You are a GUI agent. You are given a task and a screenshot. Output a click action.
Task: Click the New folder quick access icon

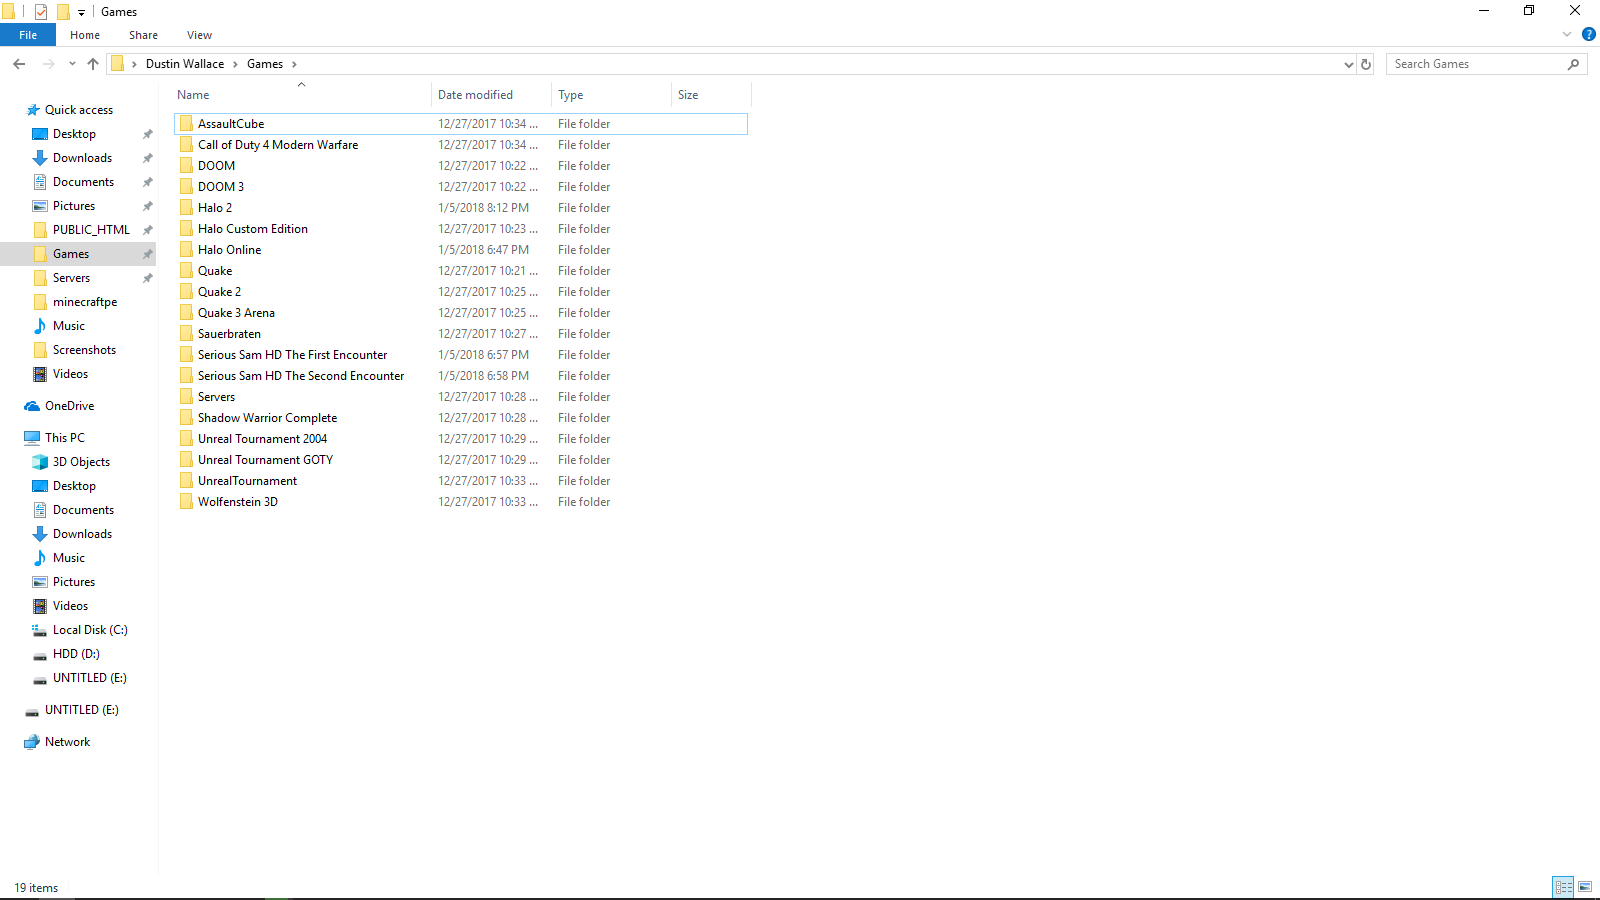point(63,12)
